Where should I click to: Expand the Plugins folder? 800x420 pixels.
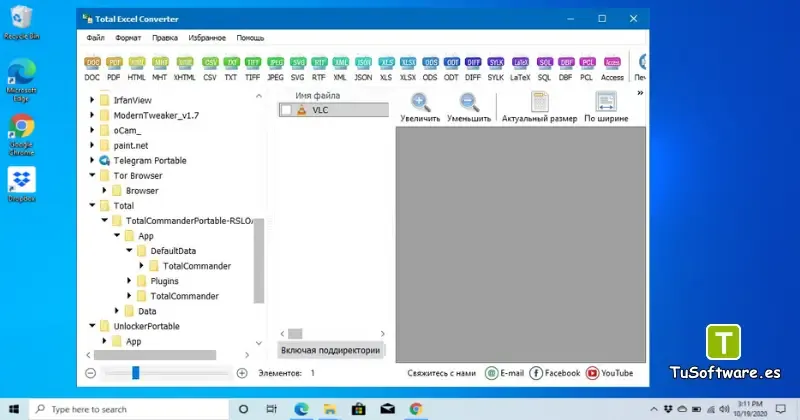coord(129,281)
